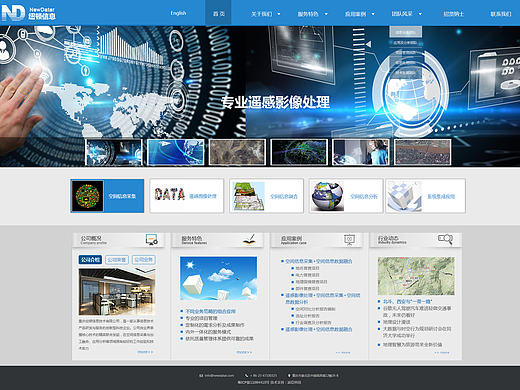Viewport: 520px width, 390px height.
Task: Click the phone number in the footer
Action: (x=264, y=375)
